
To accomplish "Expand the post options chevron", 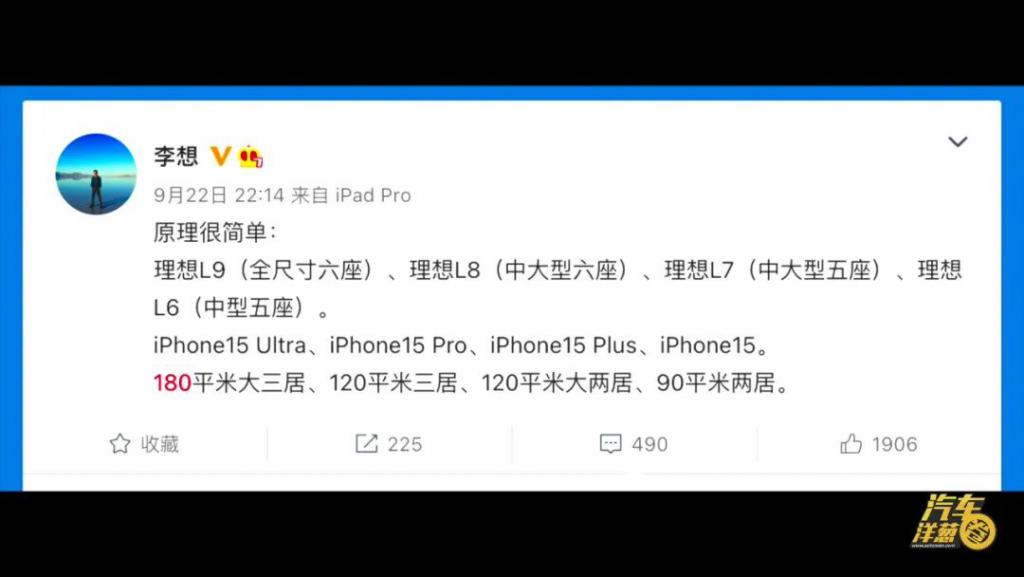I will (957, 142).
